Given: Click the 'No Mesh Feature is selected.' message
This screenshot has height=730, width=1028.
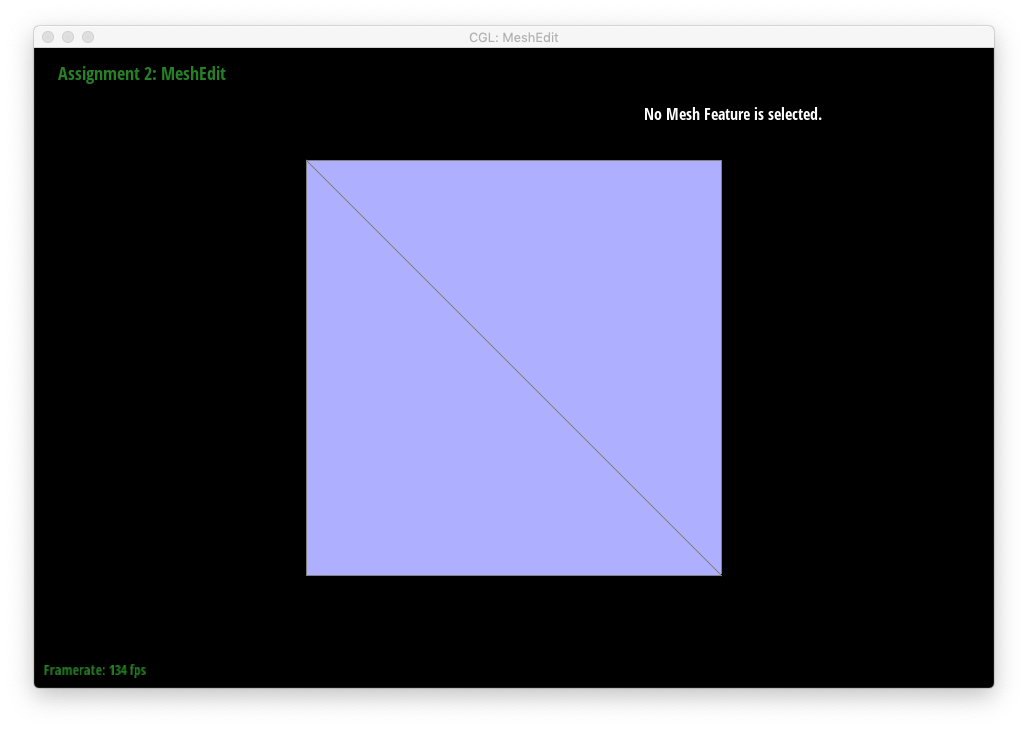Looking at the screenshot, I should pos(732,114).
